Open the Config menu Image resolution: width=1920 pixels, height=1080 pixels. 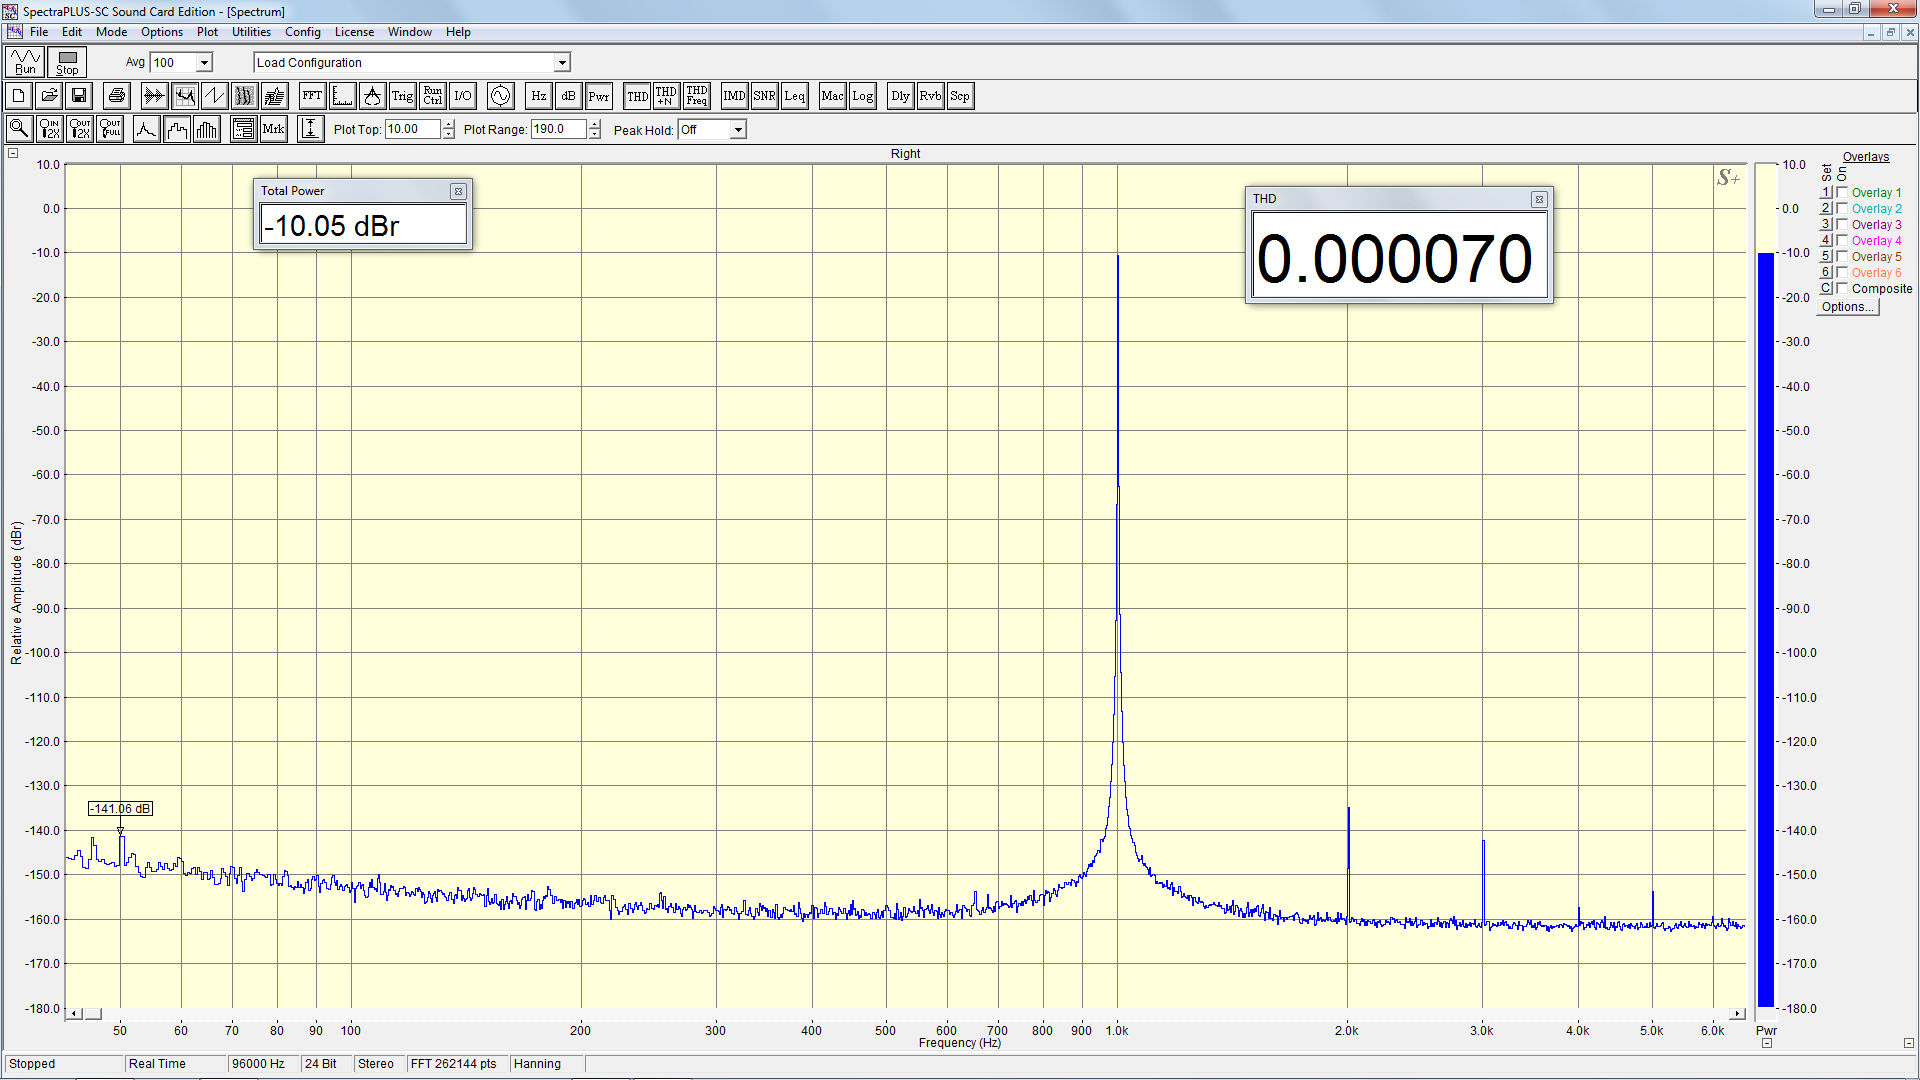tap(303, 32)
